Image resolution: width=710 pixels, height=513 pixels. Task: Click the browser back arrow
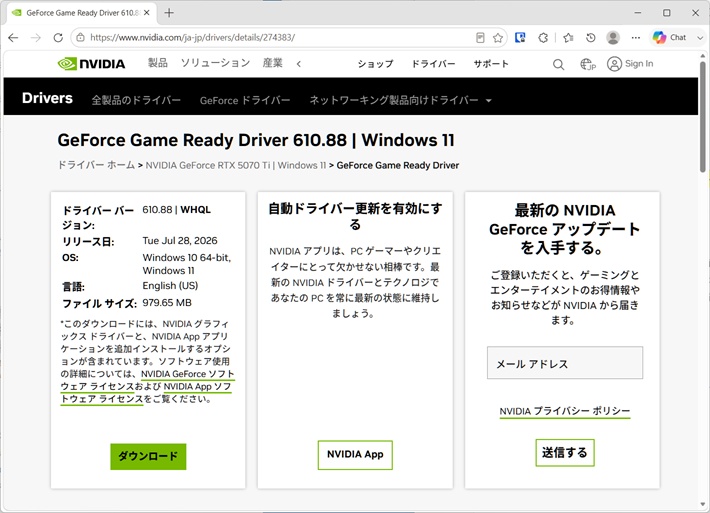(x=13, y=38)
